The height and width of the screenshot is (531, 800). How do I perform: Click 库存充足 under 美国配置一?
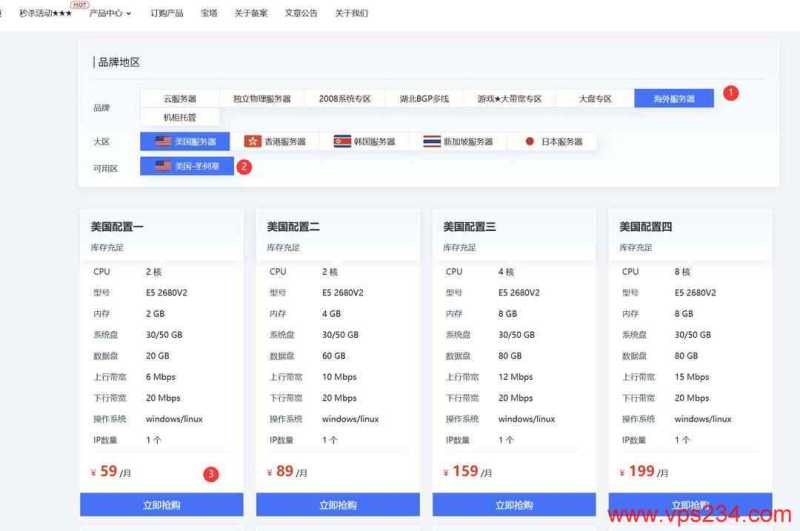[107, 247]
